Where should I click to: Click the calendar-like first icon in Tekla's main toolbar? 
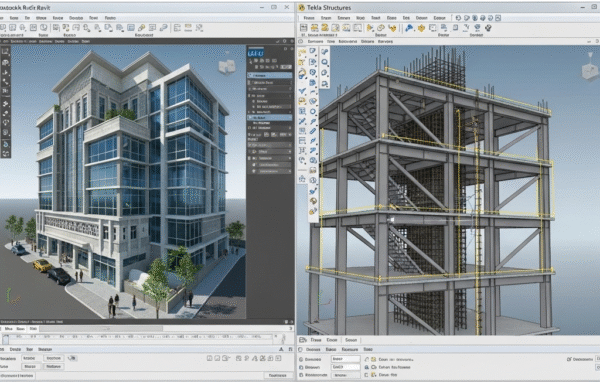[303, 28]
